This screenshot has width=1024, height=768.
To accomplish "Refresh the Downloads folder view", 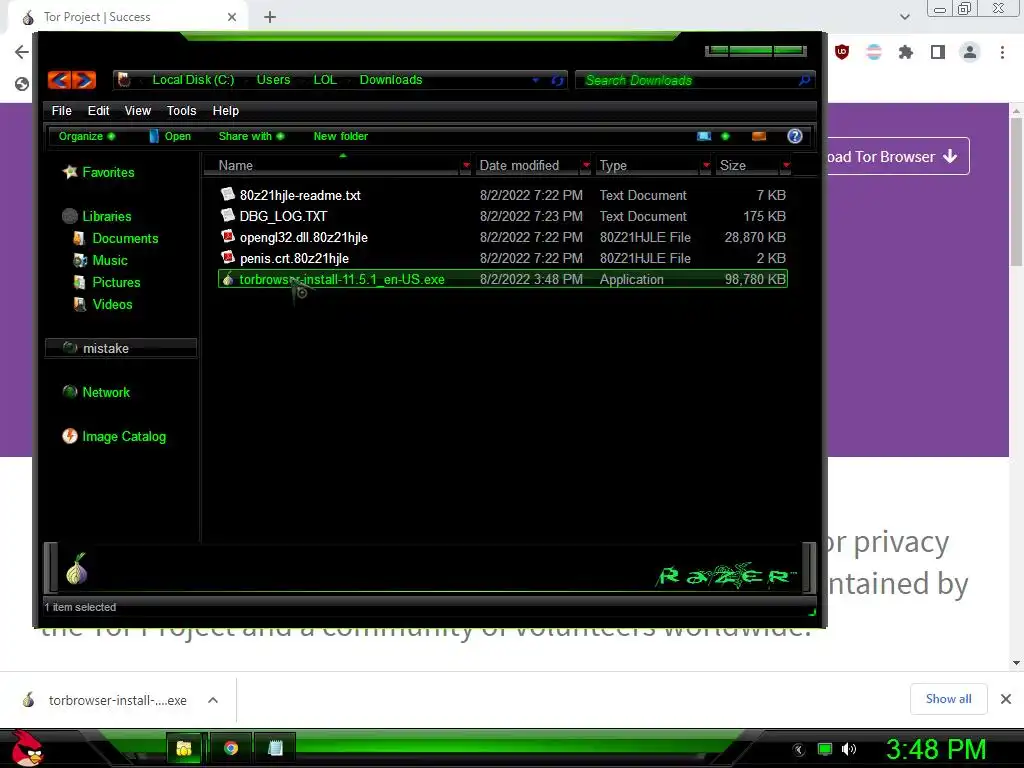I will point(557,80).
